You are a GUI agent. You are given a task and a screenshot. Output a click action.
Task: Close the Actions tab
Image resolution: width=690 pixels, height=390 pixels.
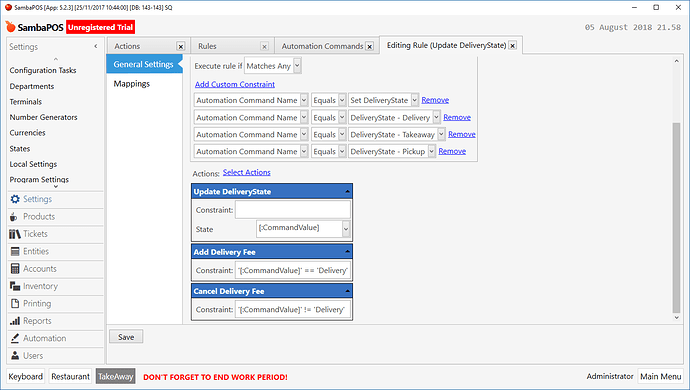coord(180,46)
